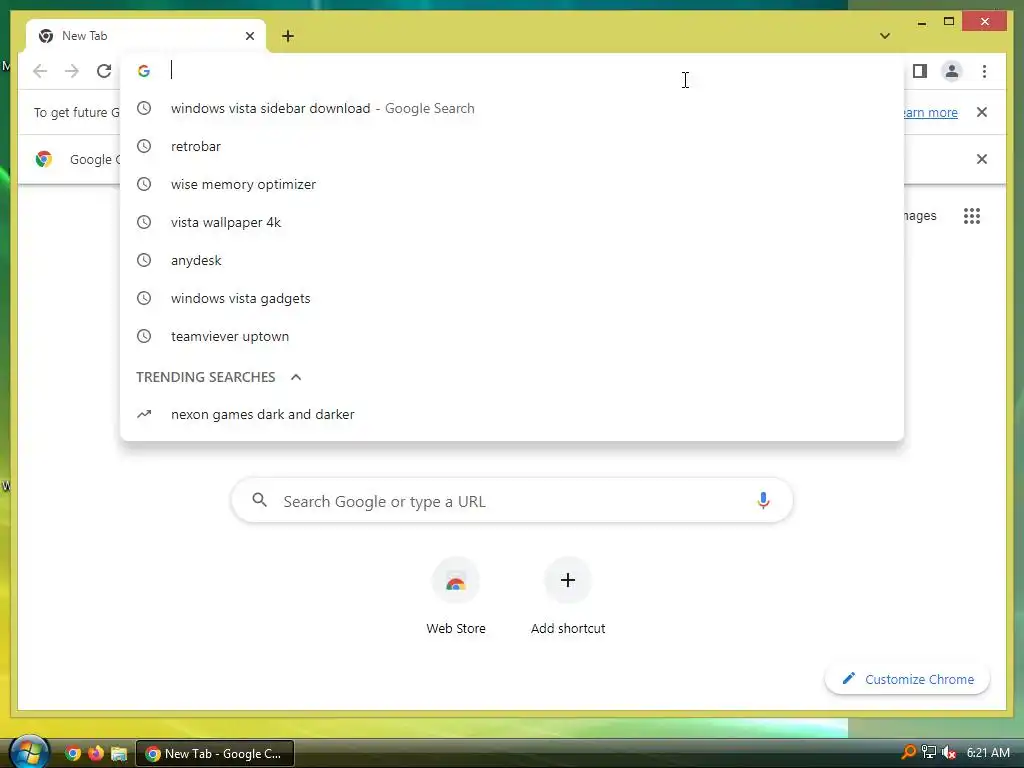Close the New Tab tab
The height and width of the screenshot is (768, 1024).
tap(249, 36)
